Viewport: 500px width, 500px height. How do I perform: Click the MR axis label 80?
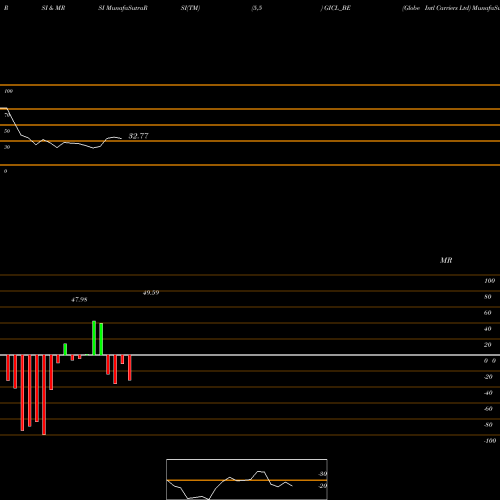[x=487, y=297]
